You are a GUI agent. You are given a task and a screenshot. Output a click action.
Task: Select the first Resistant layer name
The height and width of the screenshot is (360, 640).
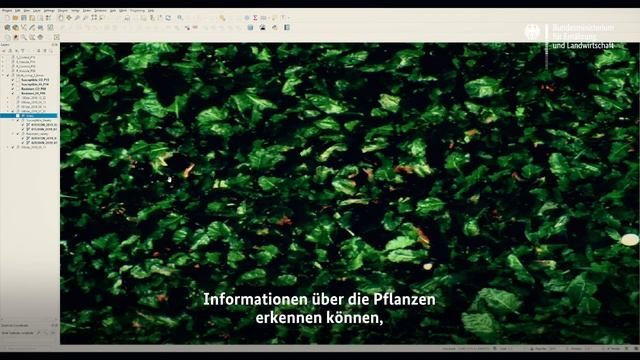[x=33, y=89]
